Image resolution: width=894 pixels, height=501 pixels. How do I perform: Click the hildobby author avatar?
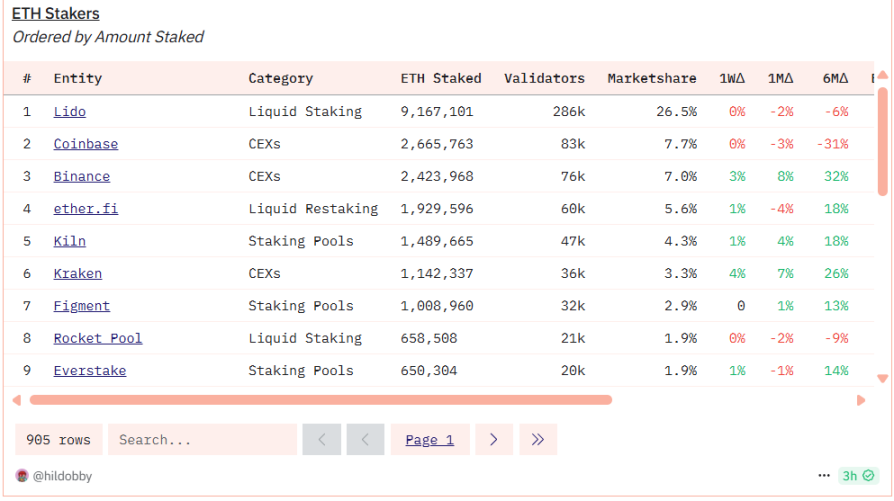22,476
